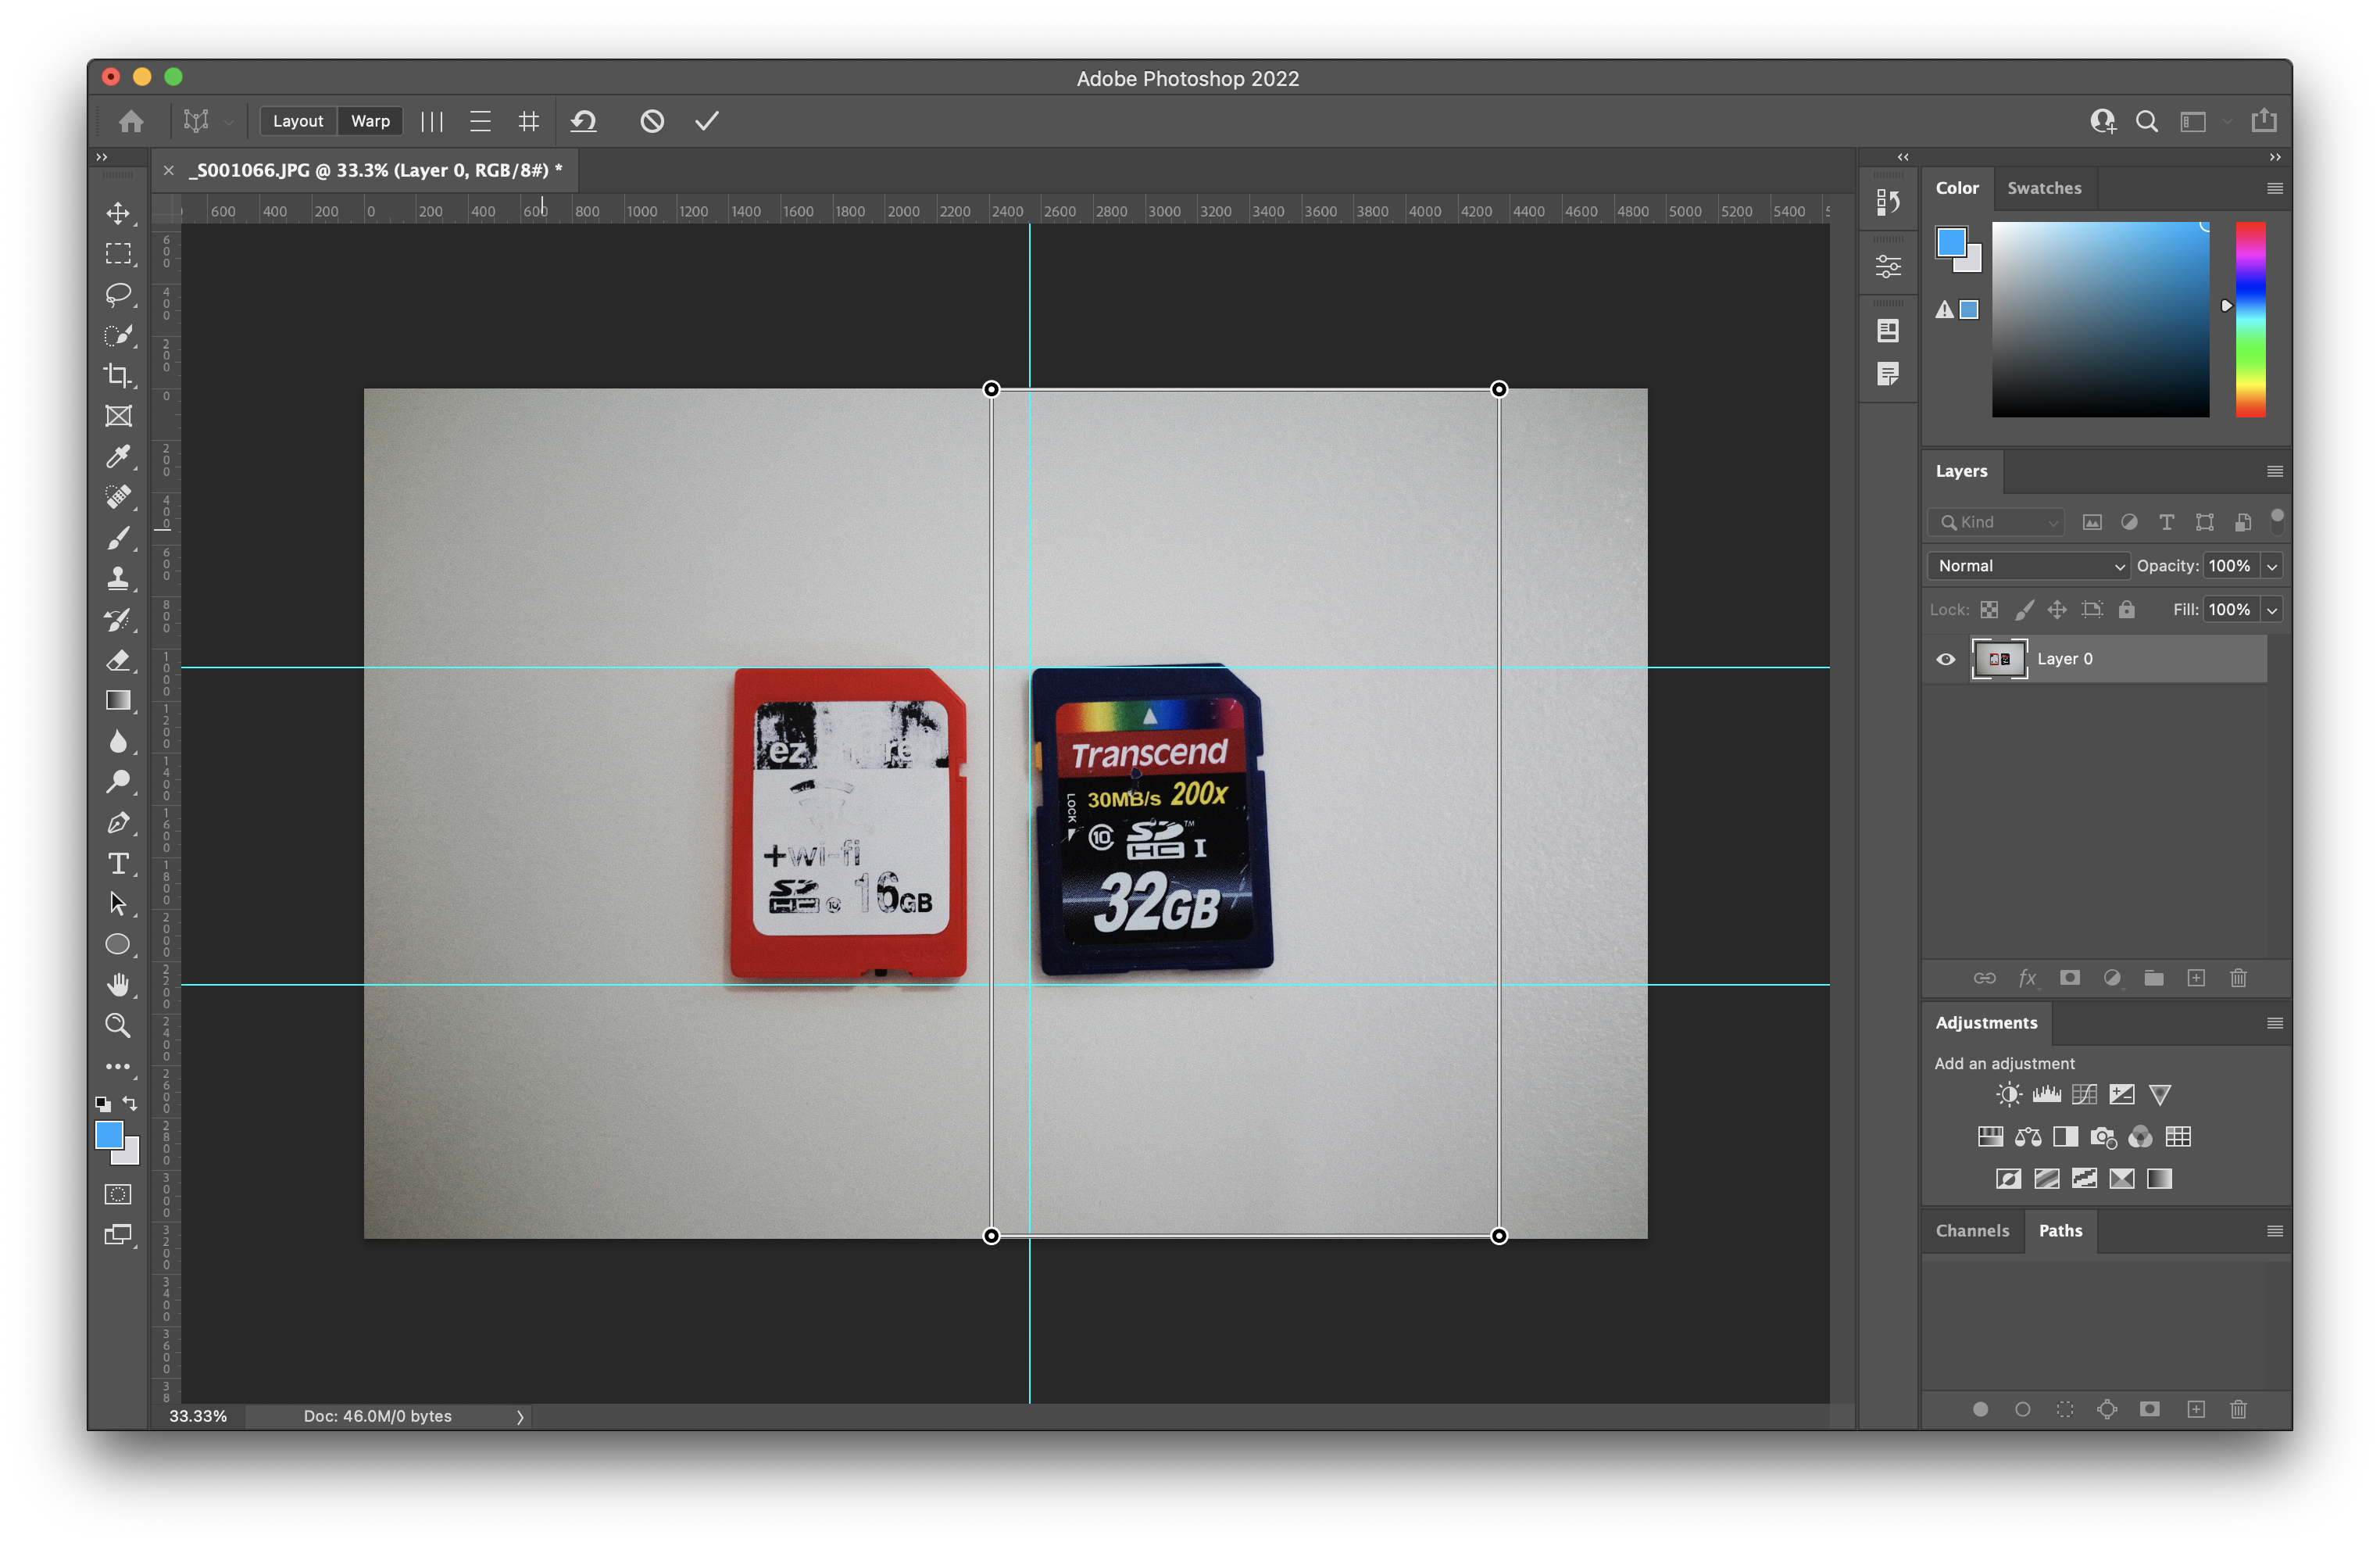2380x1546 pixels.
Task: Commit the warp with checkmark icon
Action: (707, 121)
